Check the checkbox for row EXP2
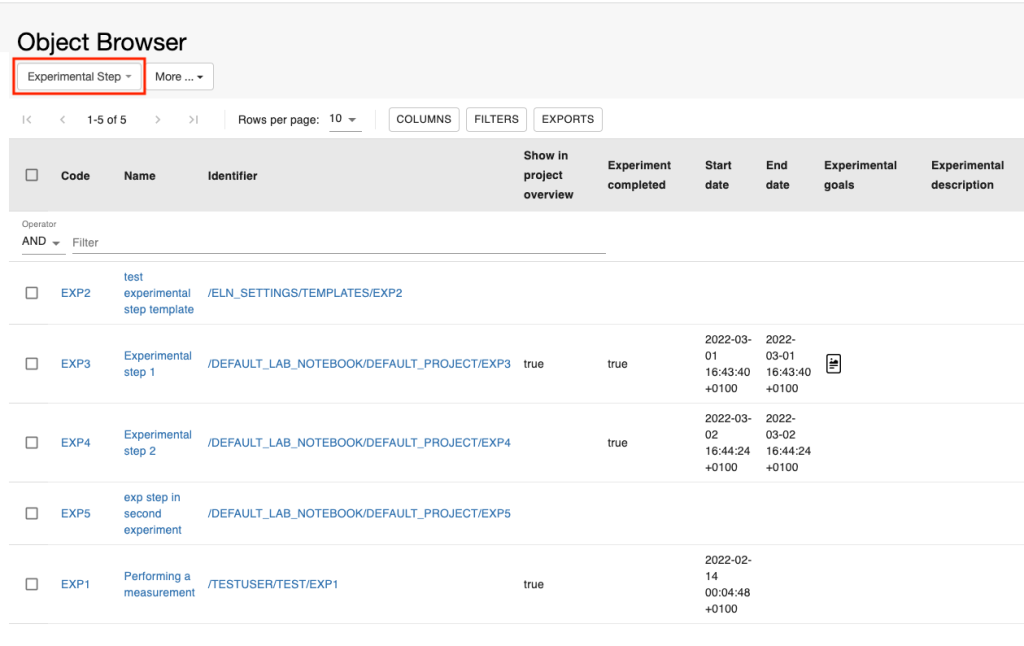 pyautogui.click(x=31, y=293)
